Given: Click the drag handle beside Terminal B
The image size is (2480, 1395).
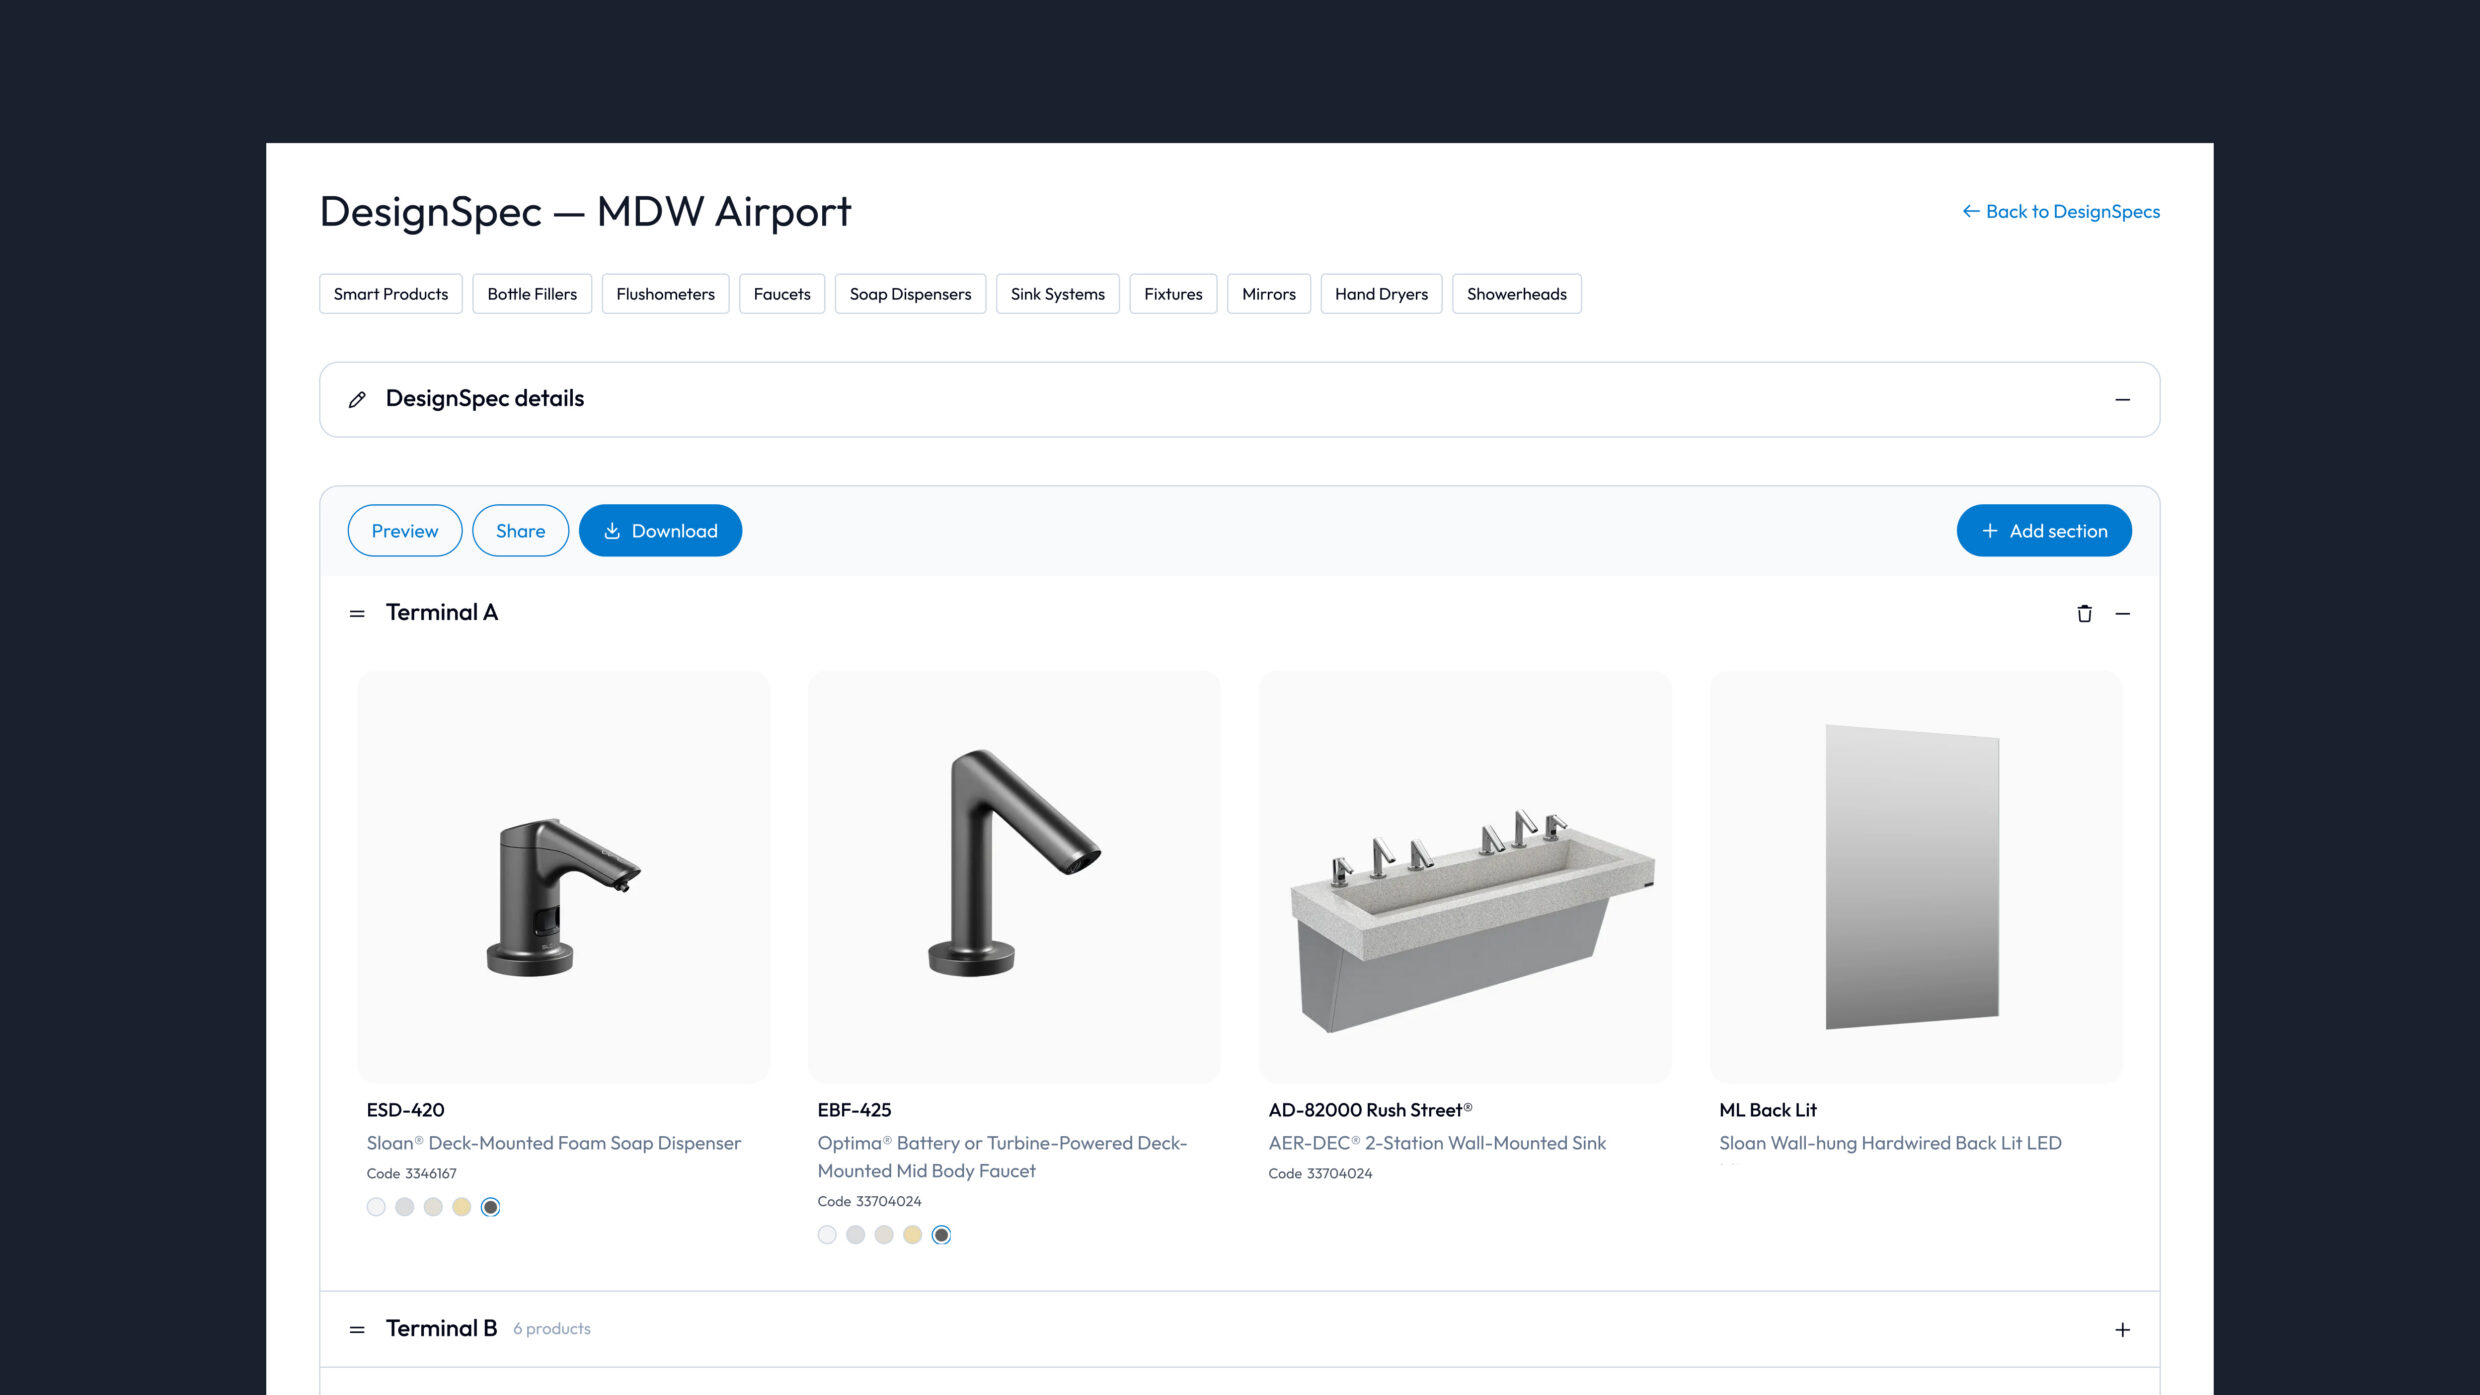Looking at the screenshot, I should (x=356, y=1329).
